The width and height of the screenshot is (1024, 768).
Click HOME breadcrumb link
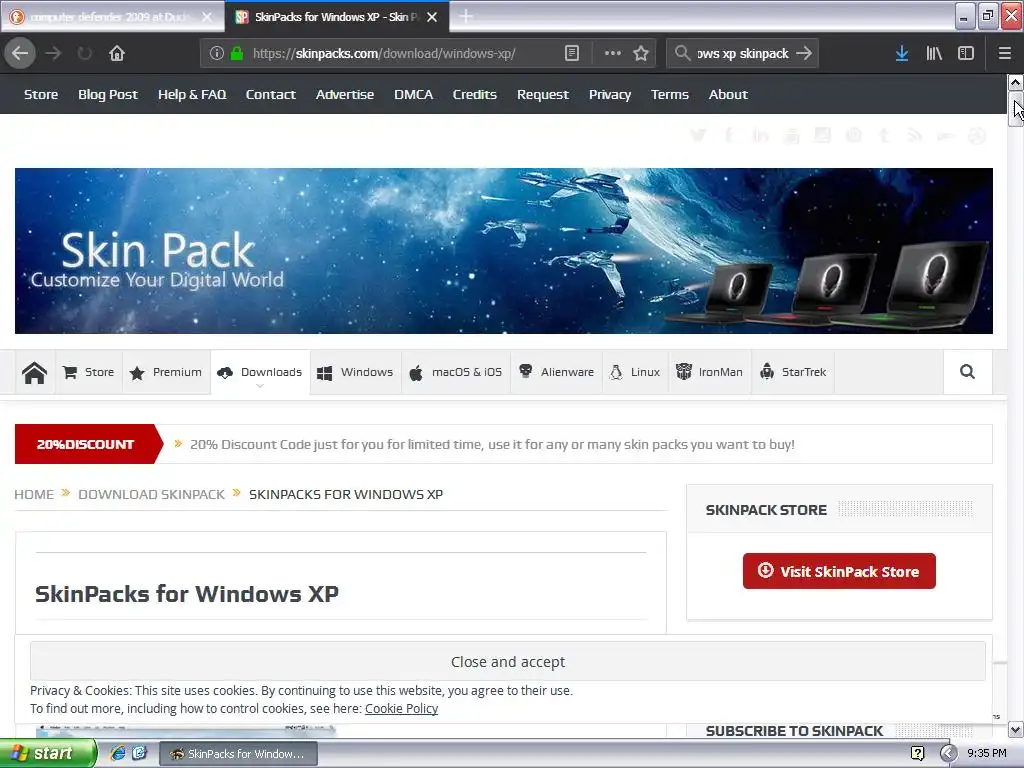34,494
